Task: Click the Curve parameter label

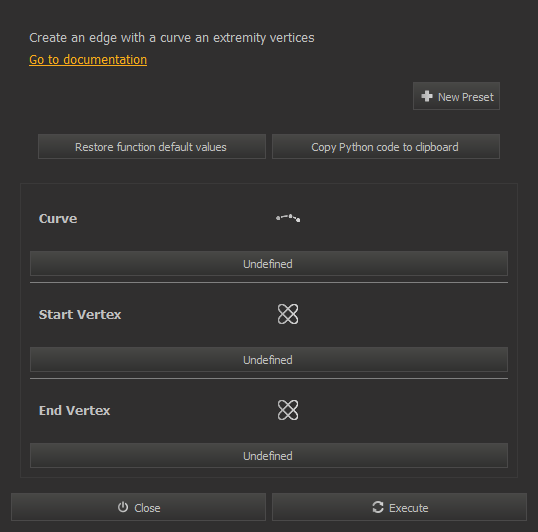Action: point(58,218)
